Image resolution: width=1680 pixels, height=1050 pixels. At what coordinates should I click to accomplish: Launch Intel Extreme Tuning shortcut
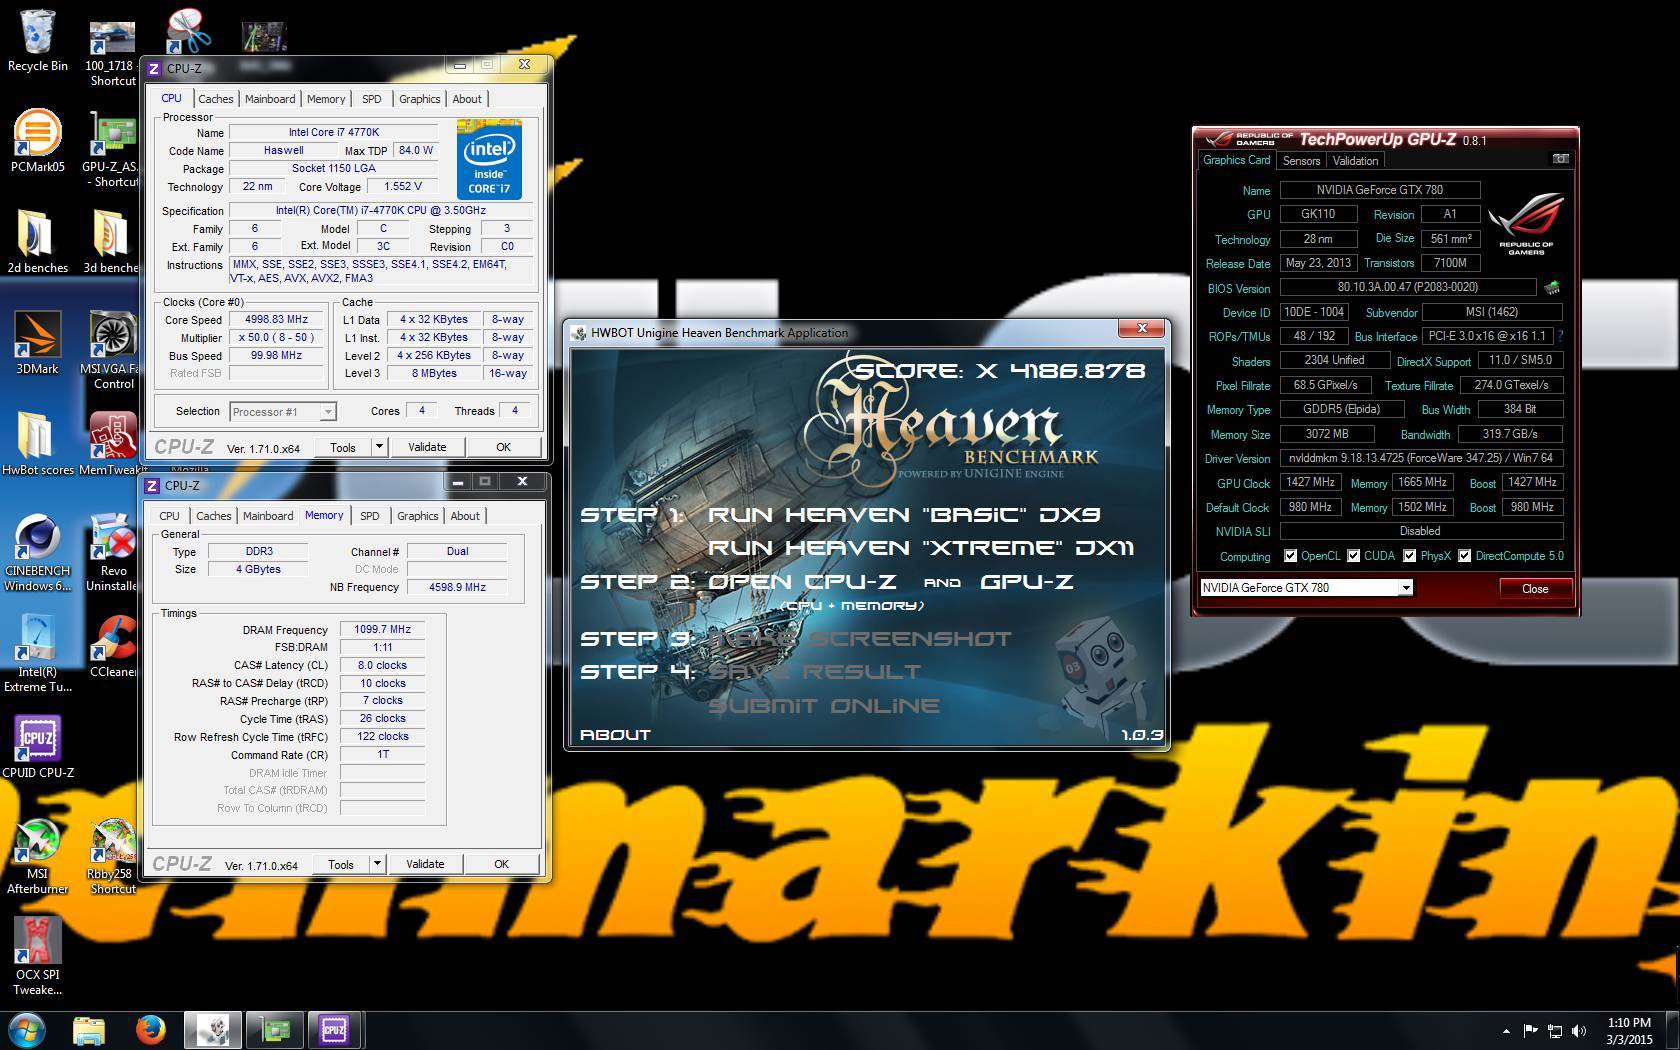tap(38, 652)
